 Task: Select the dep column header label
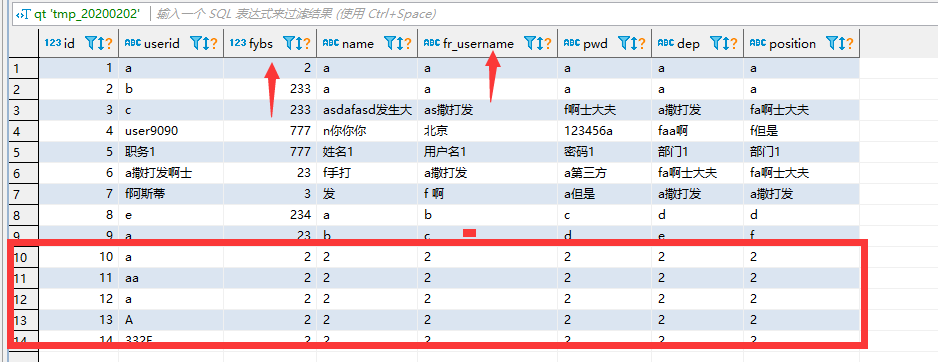[x=689, y=44]
